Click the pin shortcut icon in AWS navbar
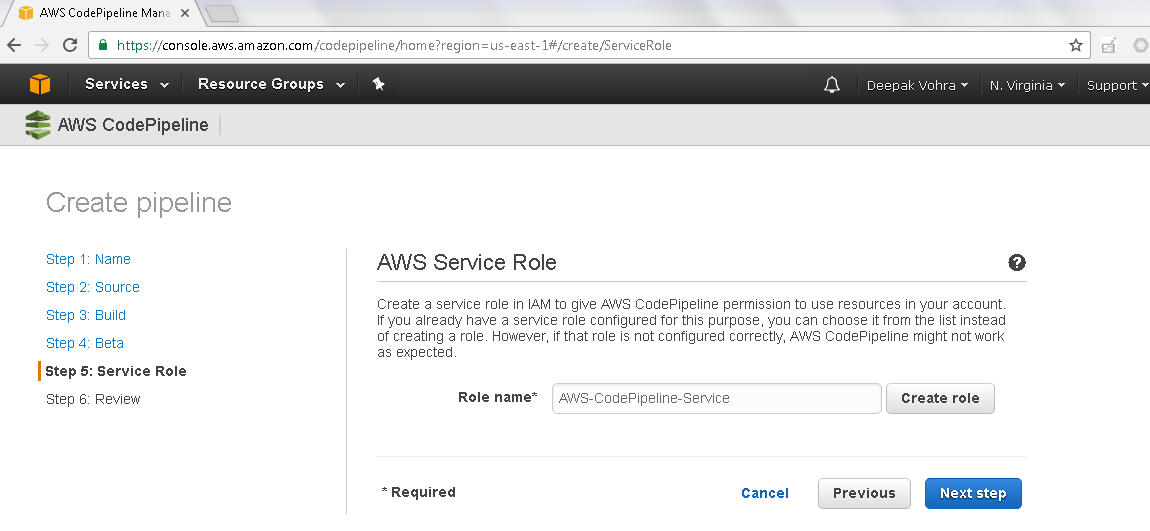 pyautogui.click(x=378, y=84)
